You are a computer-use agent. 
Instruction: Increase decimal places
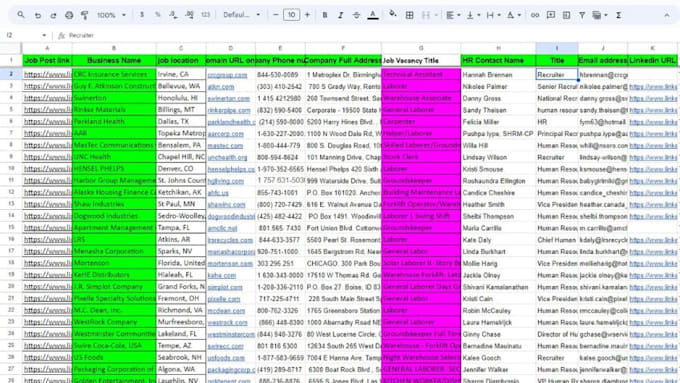[x=190, y=15]
